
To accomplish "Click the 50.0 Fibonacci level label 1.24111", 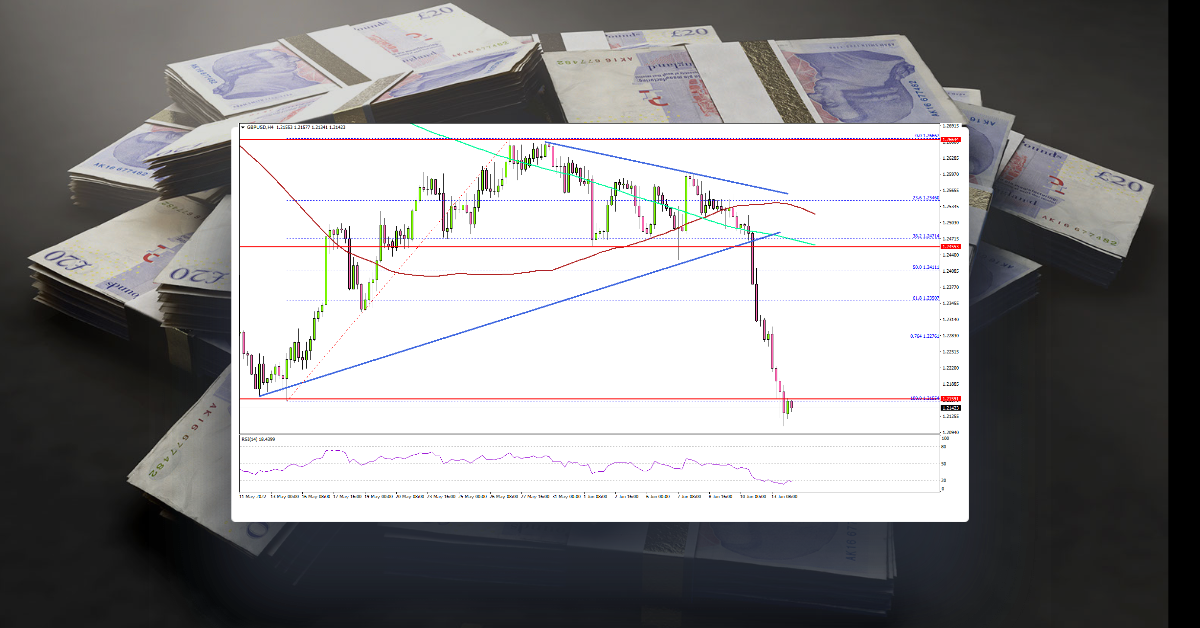I will pos(920,268).
